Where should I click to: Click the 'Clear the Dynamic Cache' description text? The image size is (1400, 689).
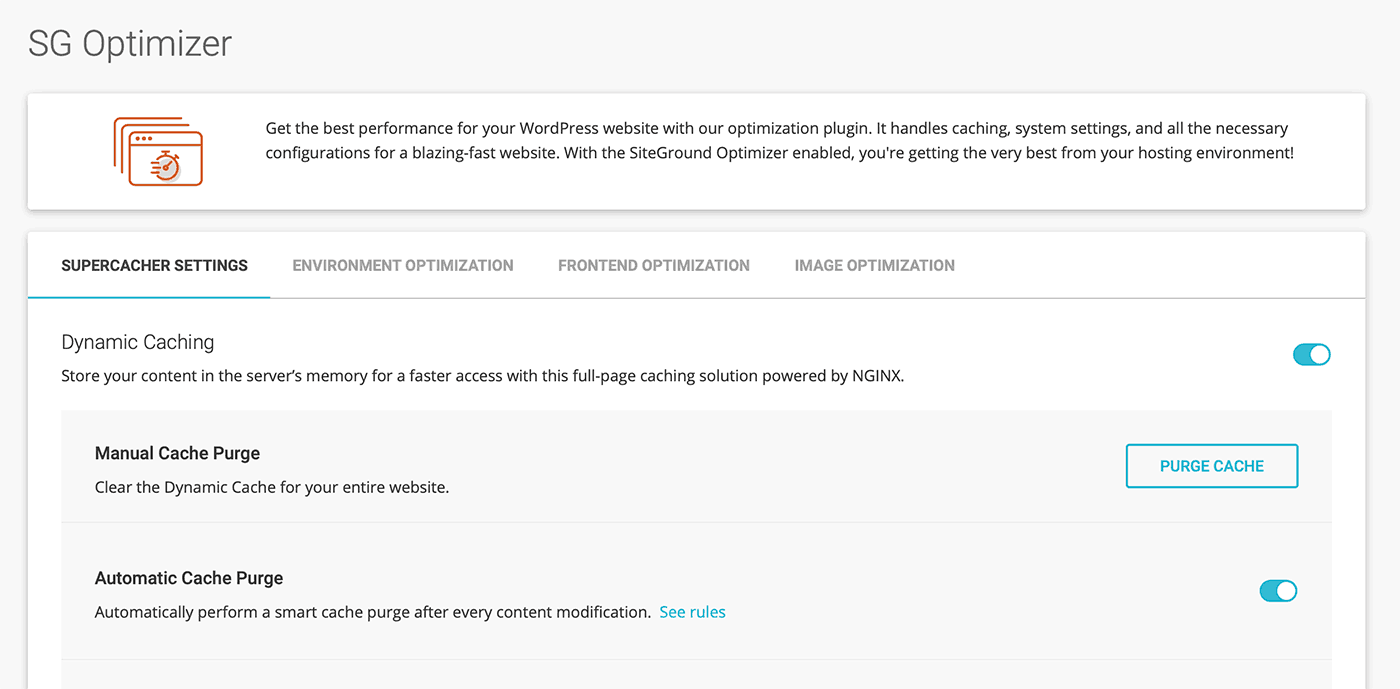[272, 488]
